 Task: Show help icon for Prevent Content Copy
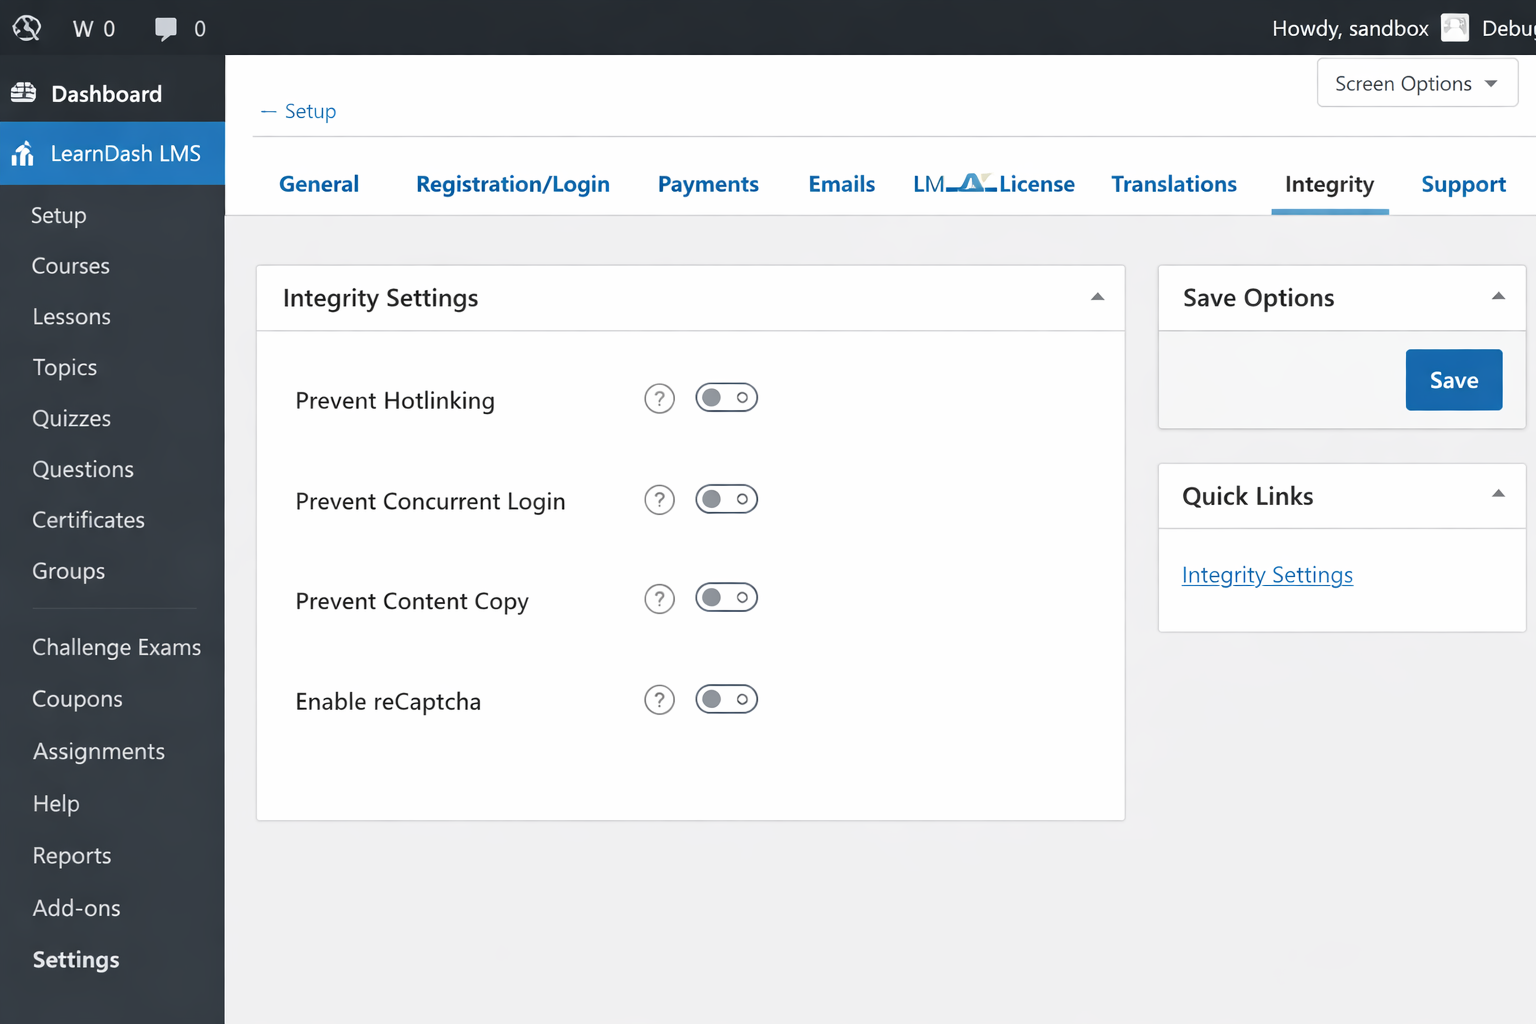659,599
